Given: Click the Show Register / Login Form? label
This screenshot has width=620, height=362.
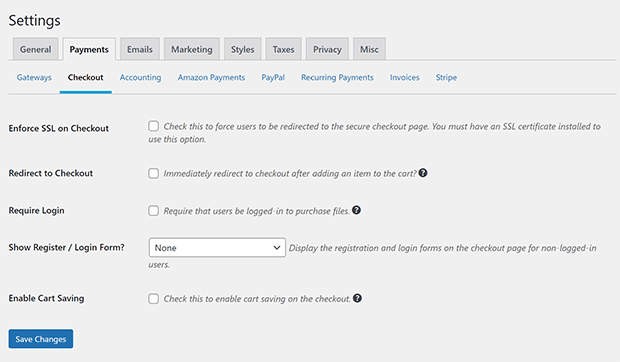Looking at the screenshot, I should (66, 247).
